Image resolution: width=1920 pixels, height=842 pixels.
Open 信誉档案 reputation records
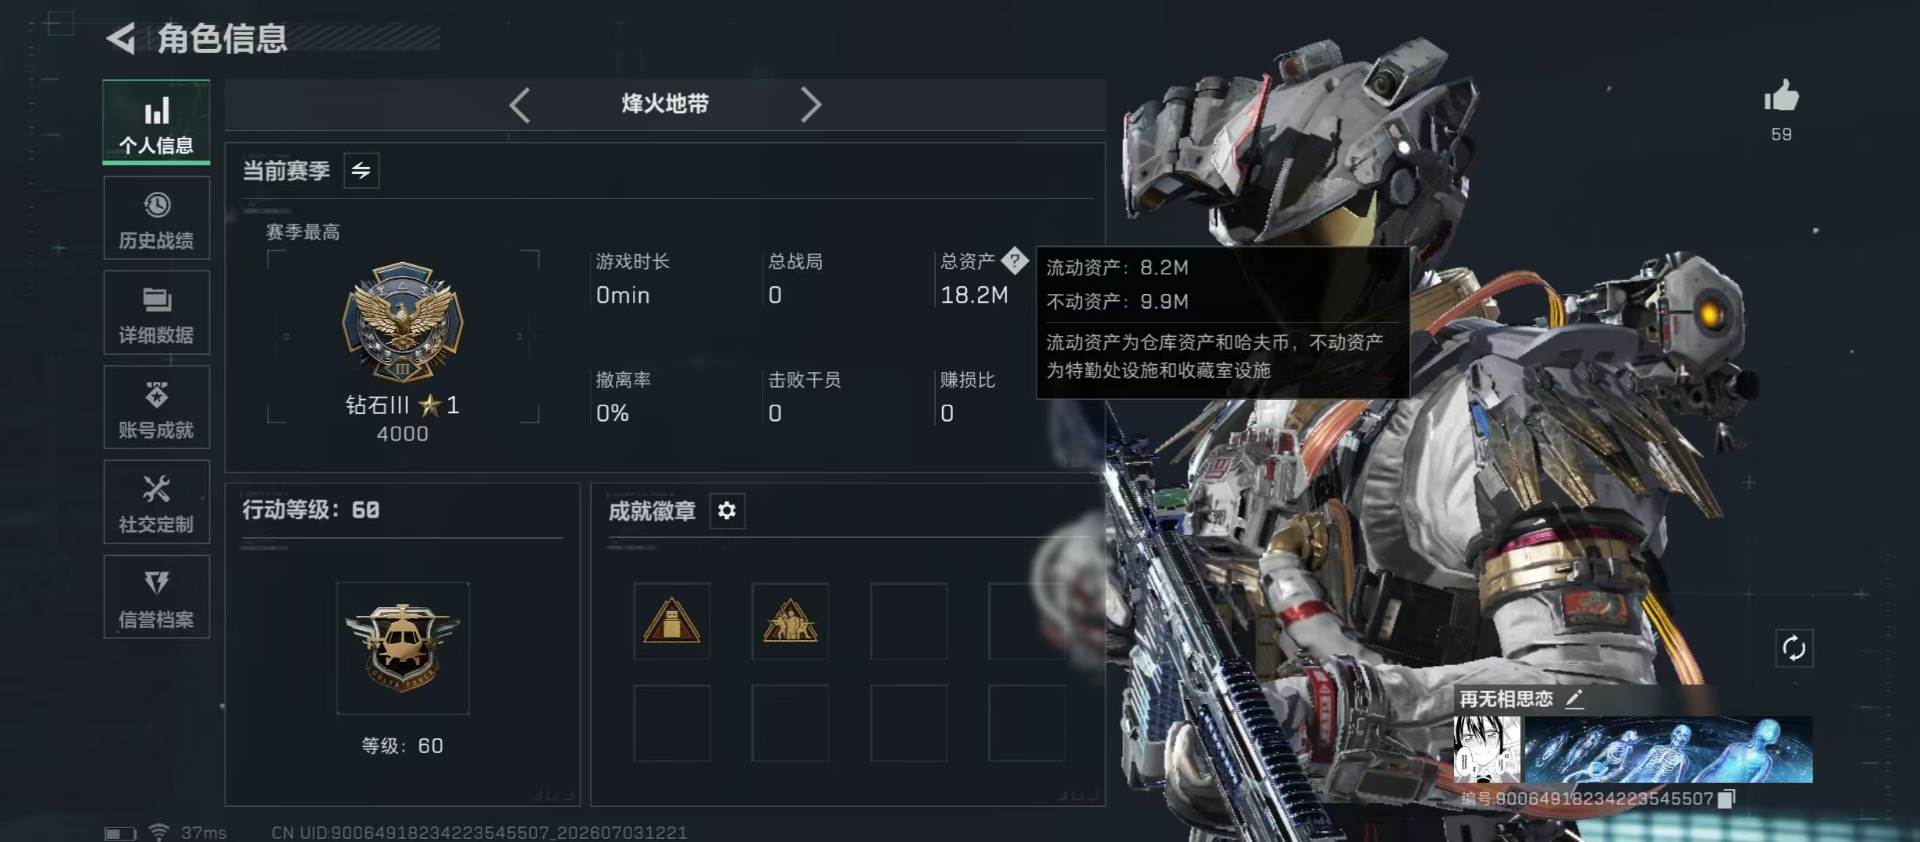point(156,597)
